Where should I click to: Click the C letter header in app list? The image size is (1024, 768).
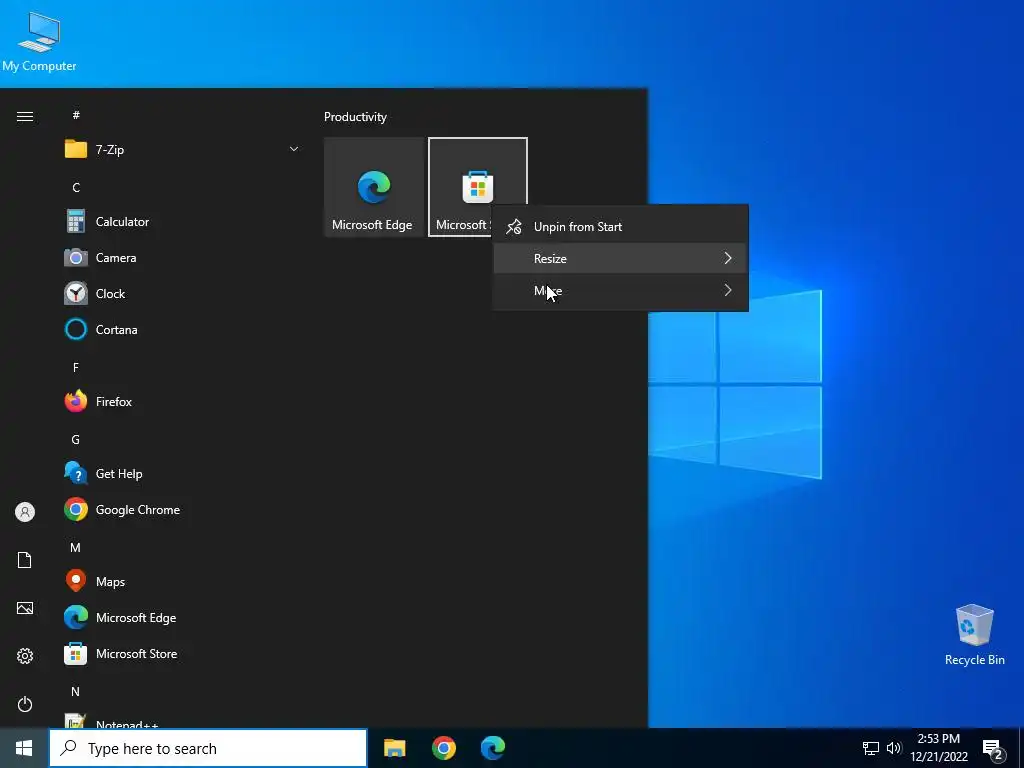[76, 187]
